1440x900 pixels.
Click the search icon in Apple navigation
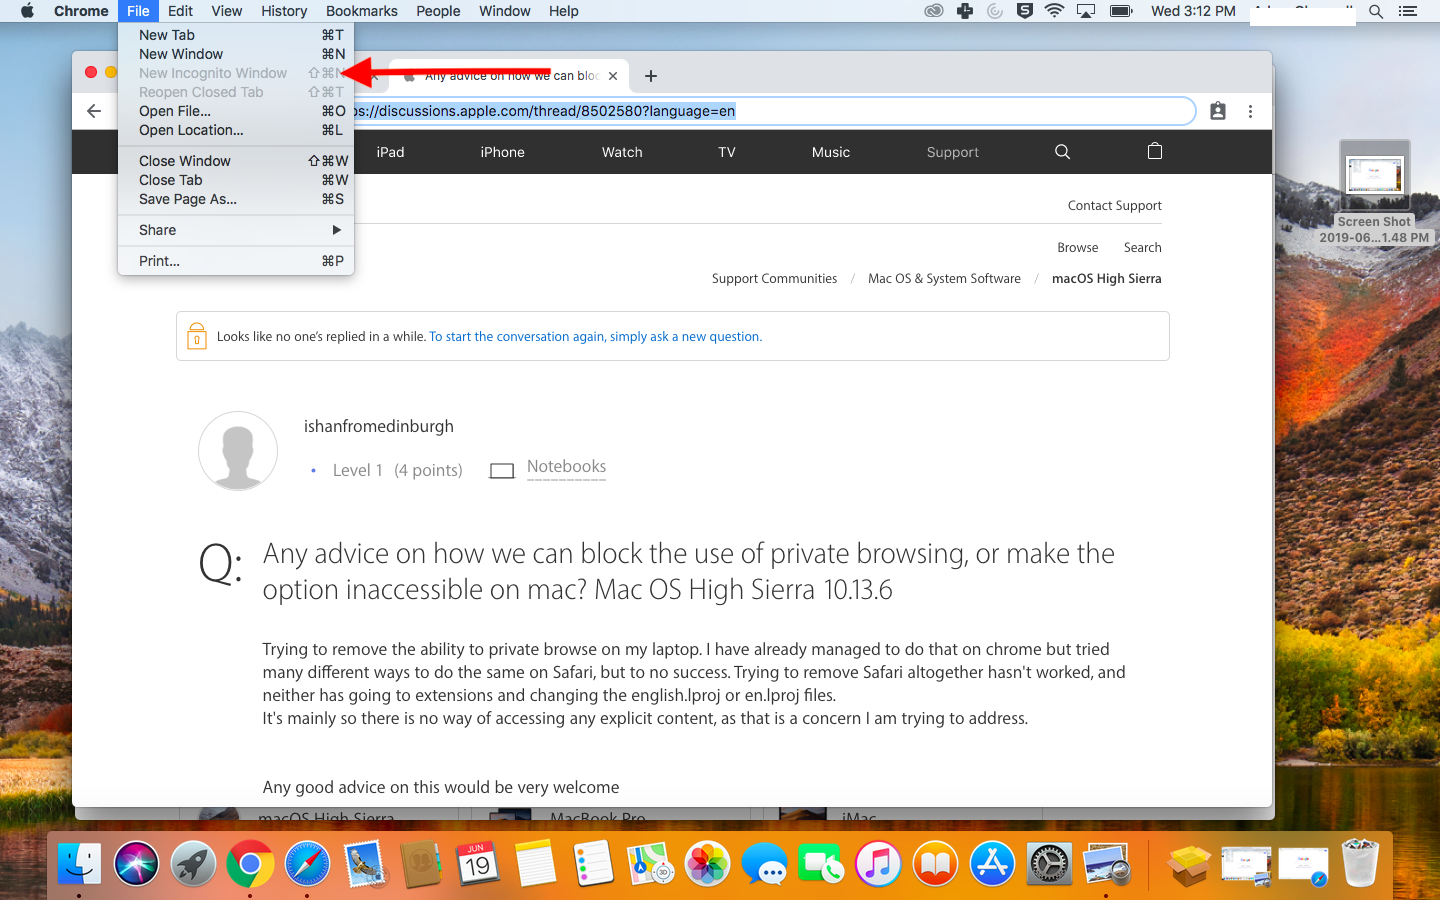(x=1062, y=152)
